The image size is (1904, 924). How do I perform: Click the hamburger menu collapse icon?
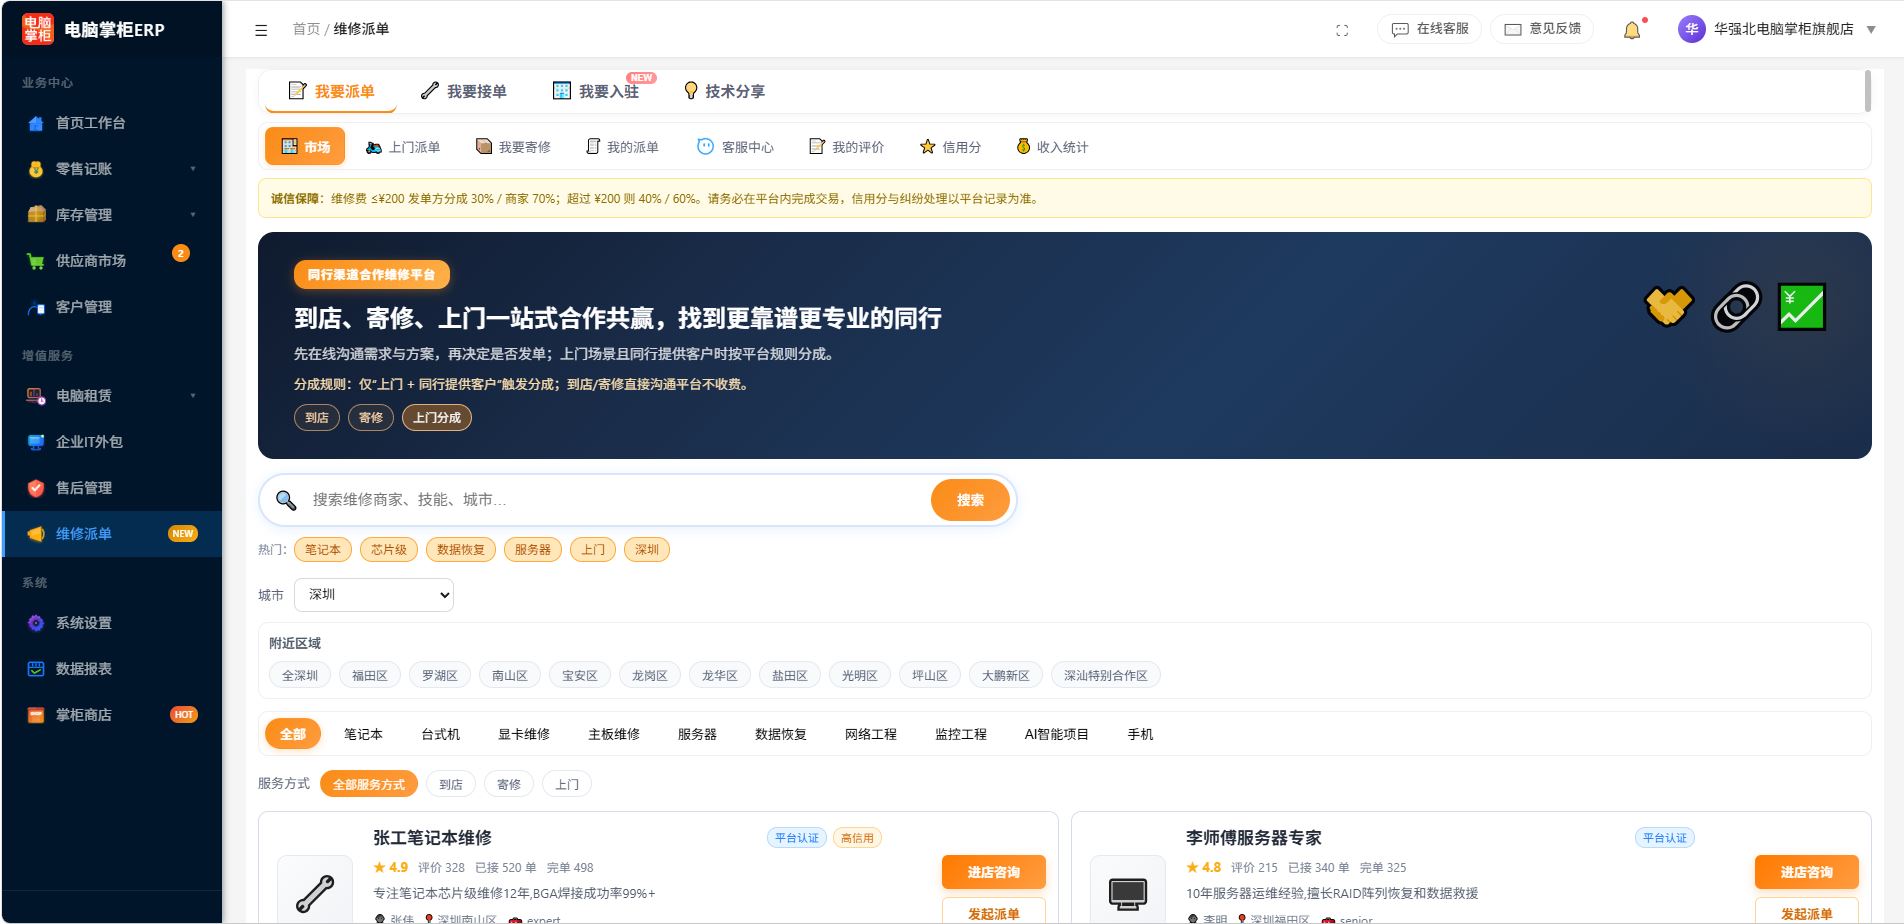pyautogui.click(x=261, y=30)
